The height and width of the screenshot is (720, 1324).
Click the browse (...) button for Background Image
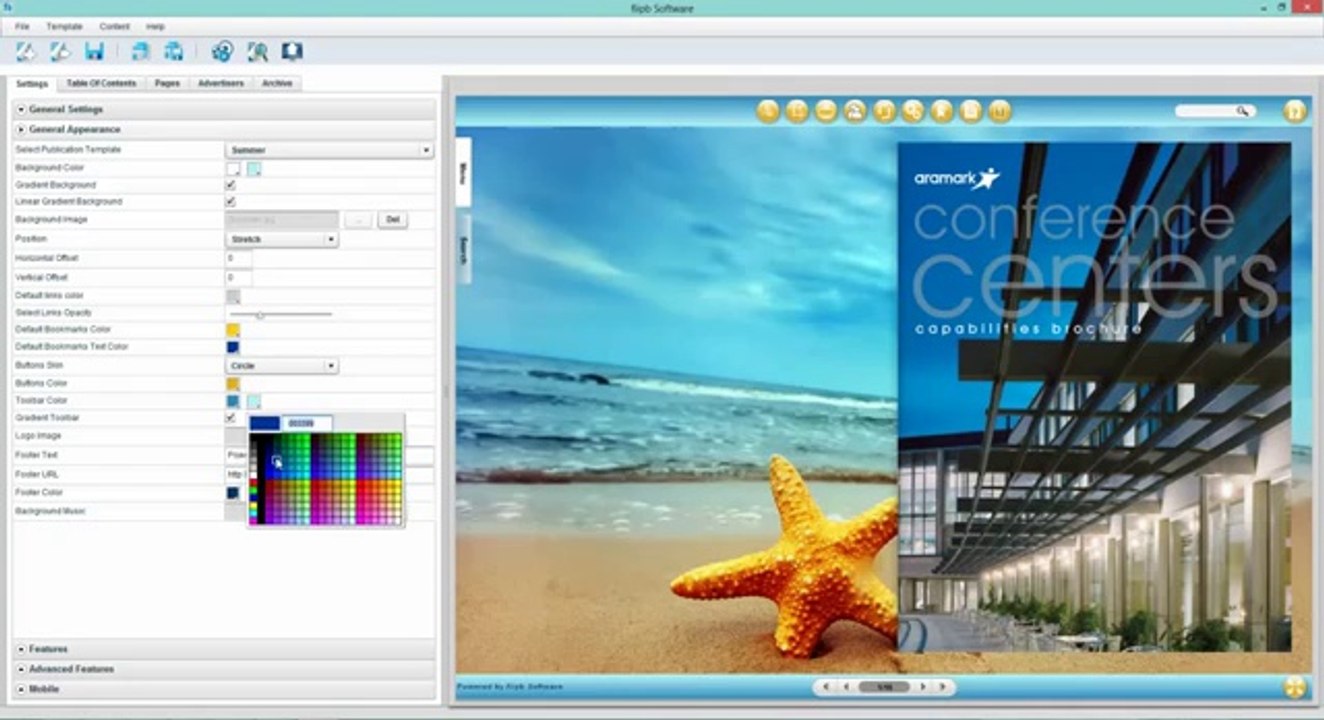coord(358,219)
